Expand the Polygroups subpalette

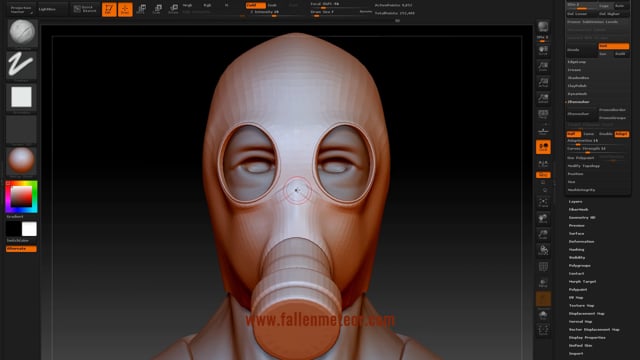(580, 266)
